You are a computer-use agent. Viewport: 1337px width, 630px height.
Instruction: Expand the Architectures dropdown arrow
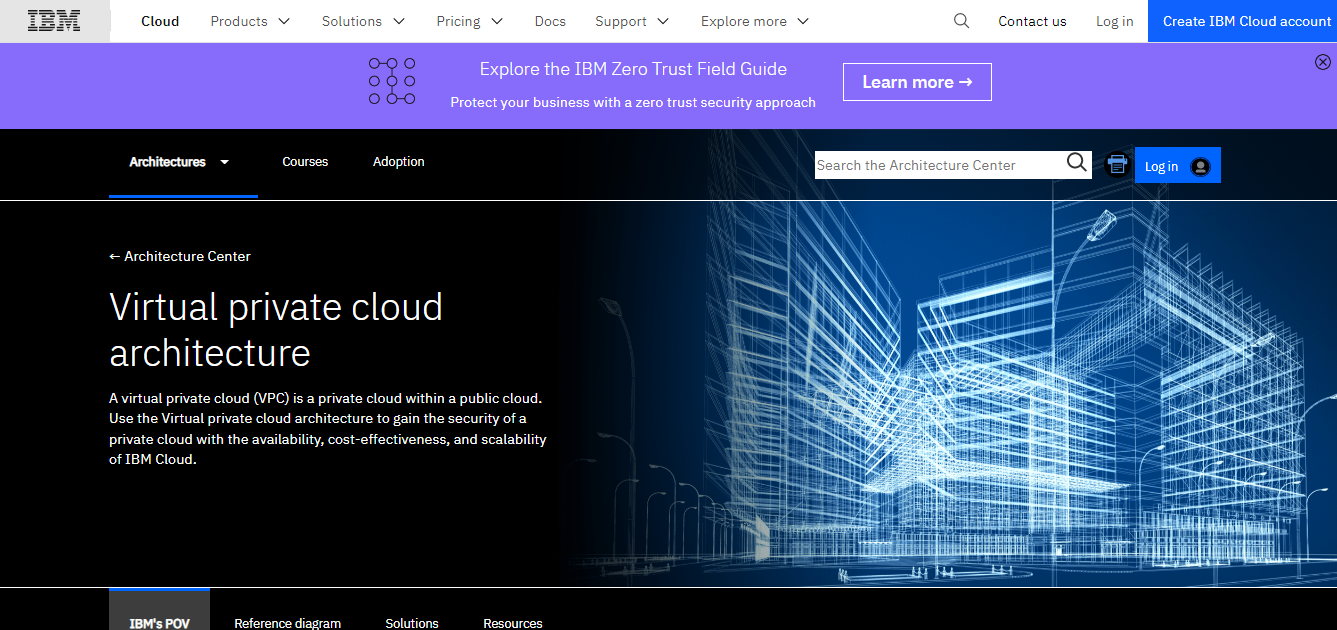point(225,162)
